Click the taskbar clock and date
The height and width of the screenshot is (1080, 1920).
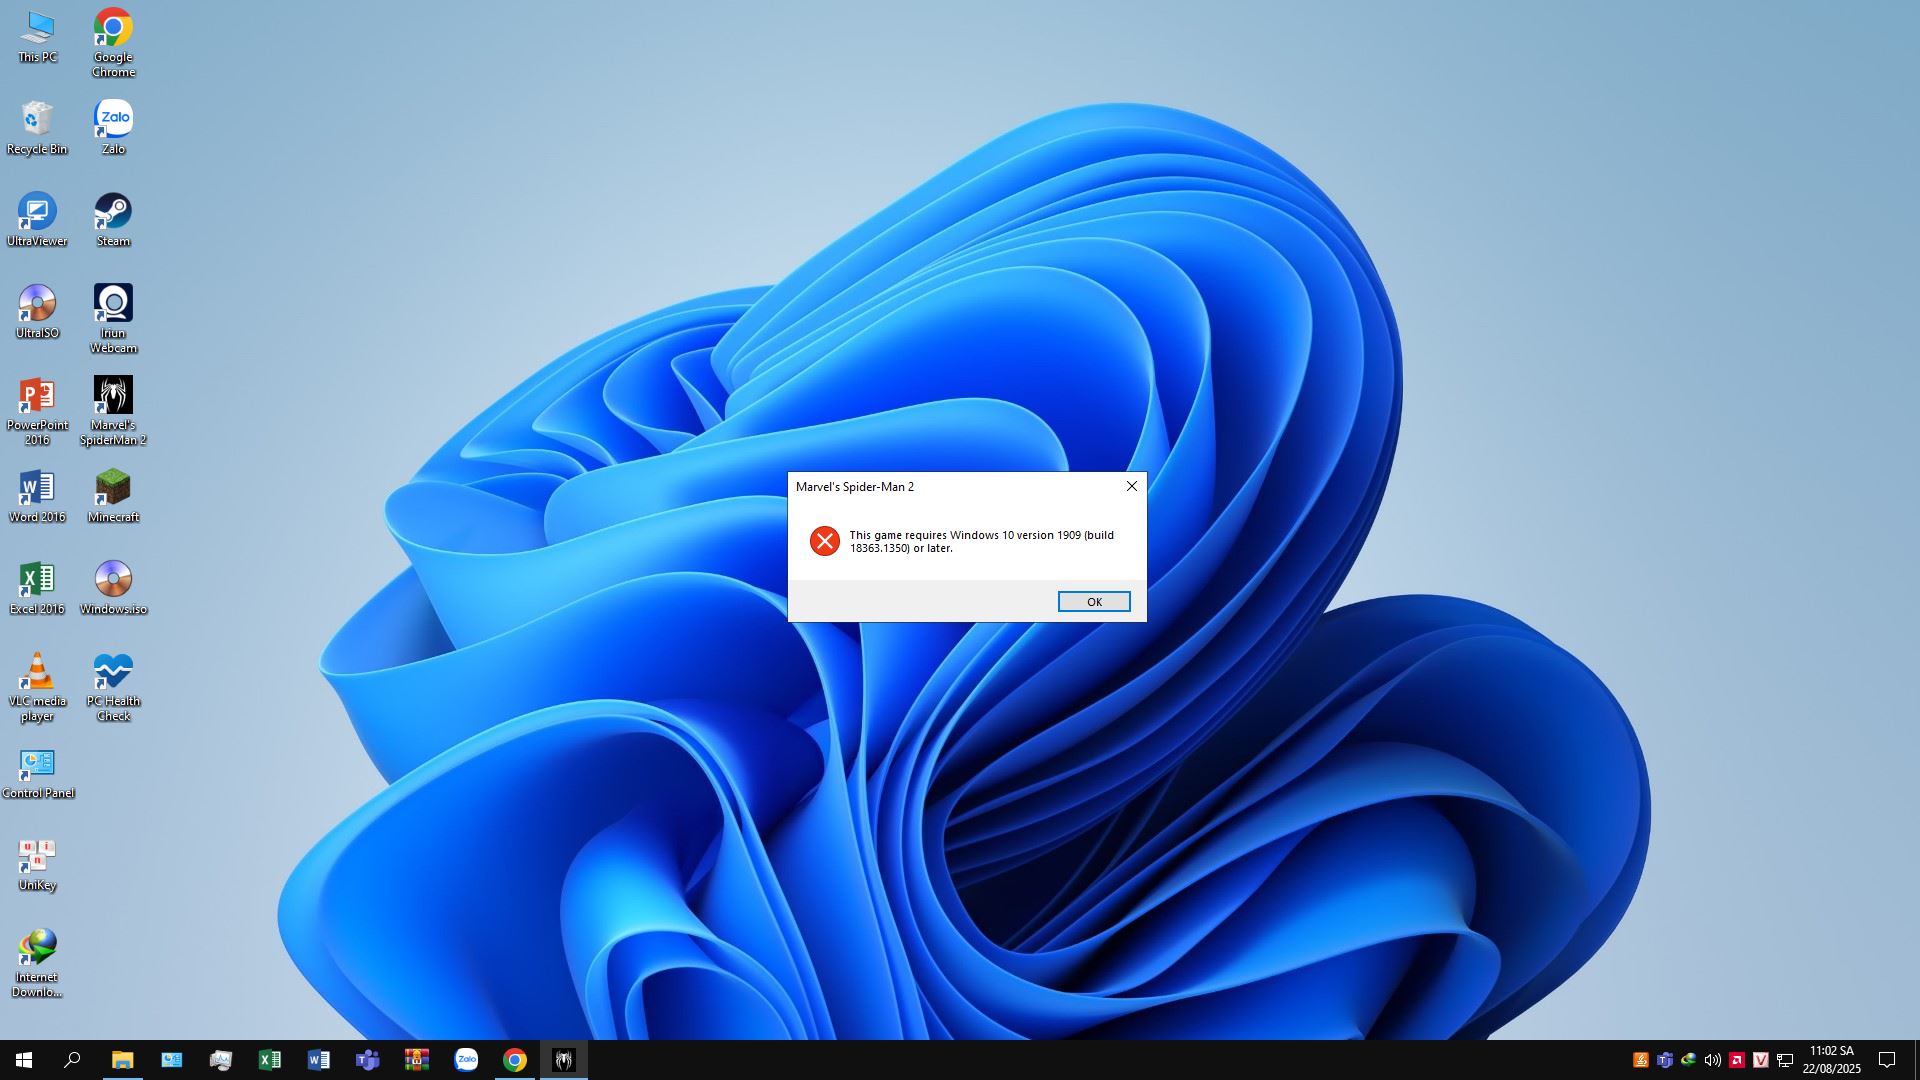[1831, 1060]
